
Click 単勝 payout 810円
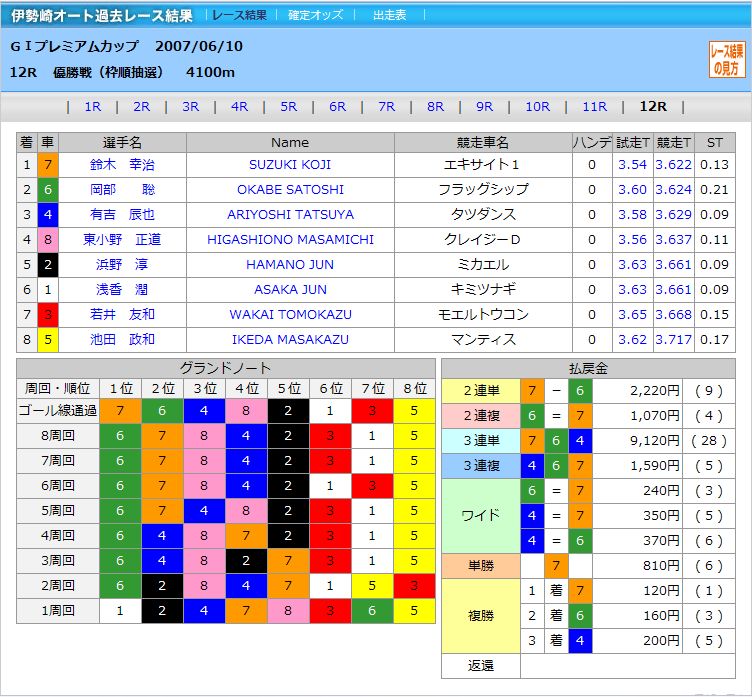[x=661, y=566]
